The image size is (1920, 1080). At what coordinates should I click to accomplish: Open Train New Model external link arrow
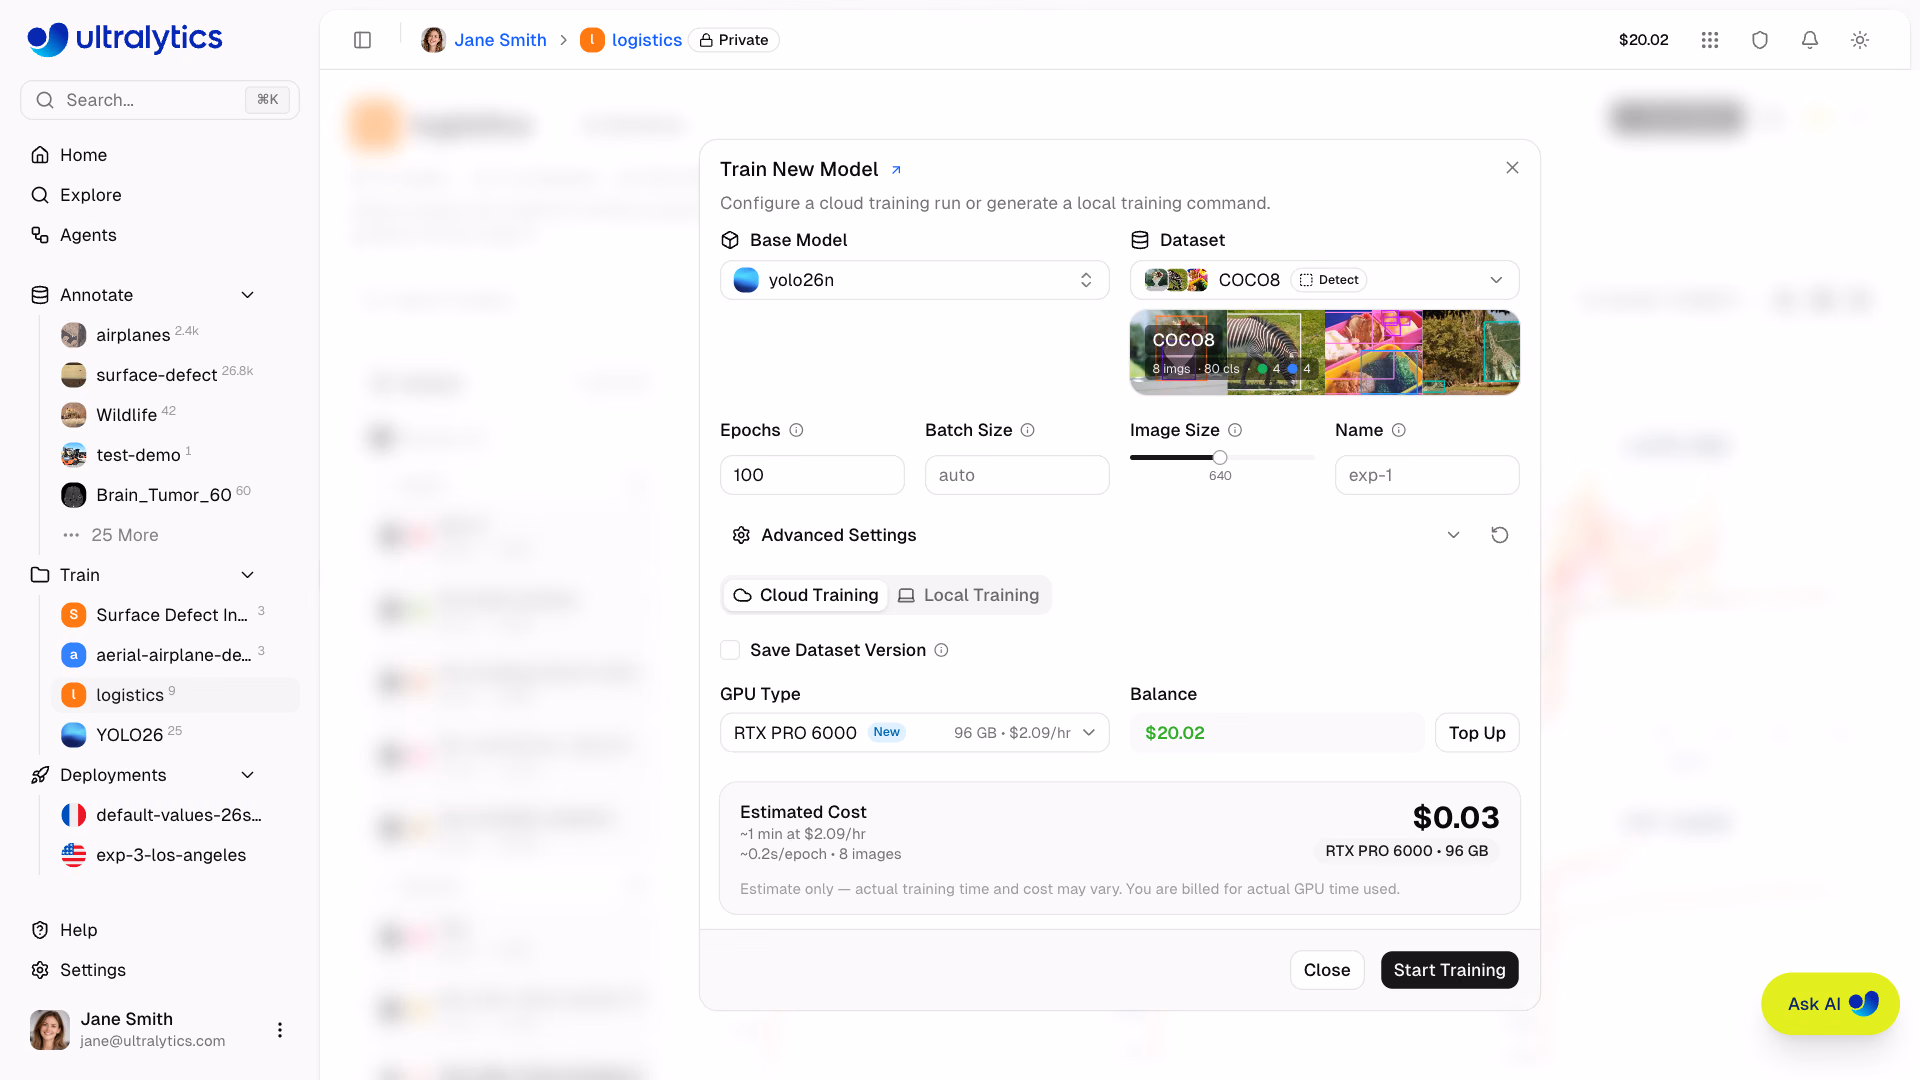tap(896, 170)
